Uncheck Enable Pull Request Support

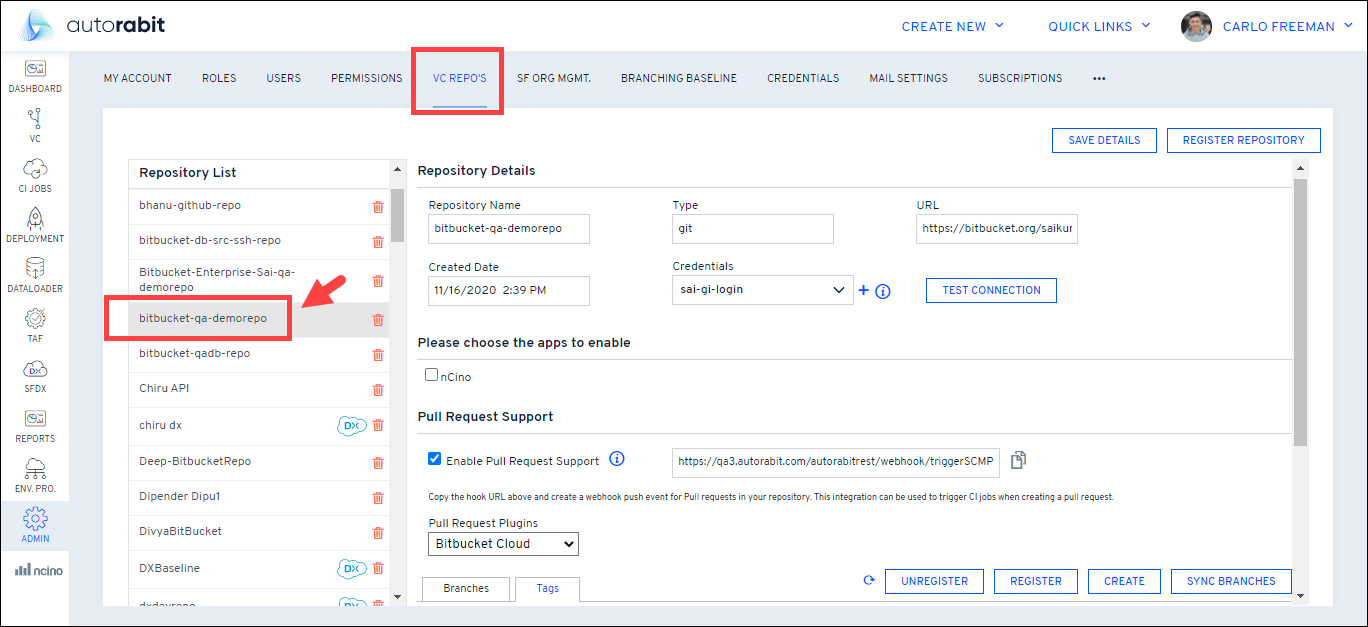point(434,460)
